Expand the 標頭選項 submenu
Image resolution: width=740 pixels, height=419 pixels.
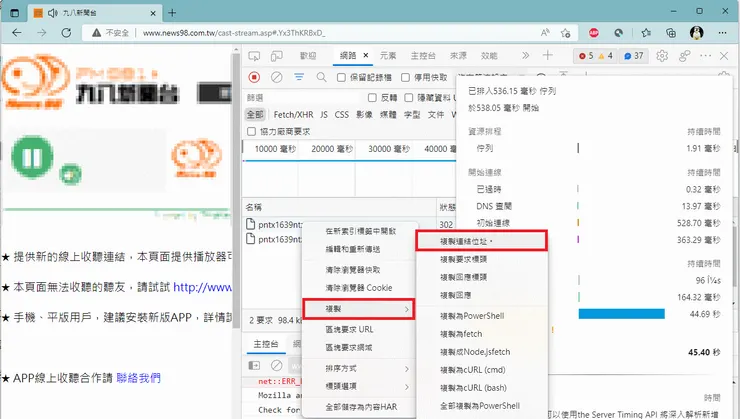pos(359,386)
